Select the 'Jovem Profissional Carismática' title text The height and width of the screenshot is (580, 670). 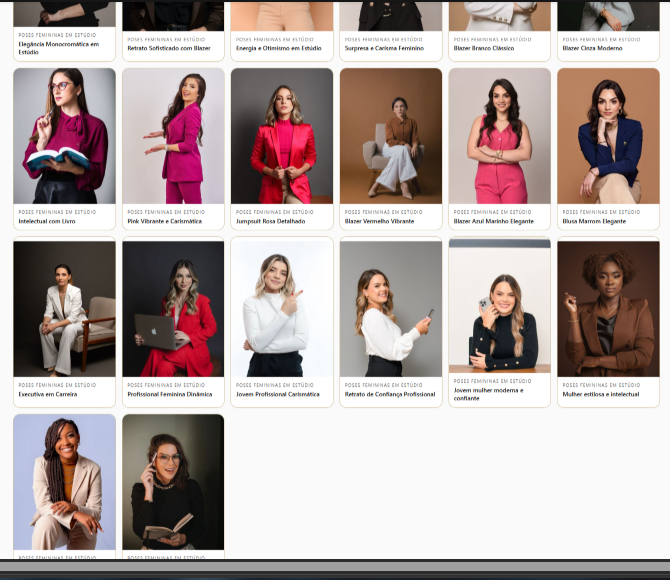[x=278, y=395]
